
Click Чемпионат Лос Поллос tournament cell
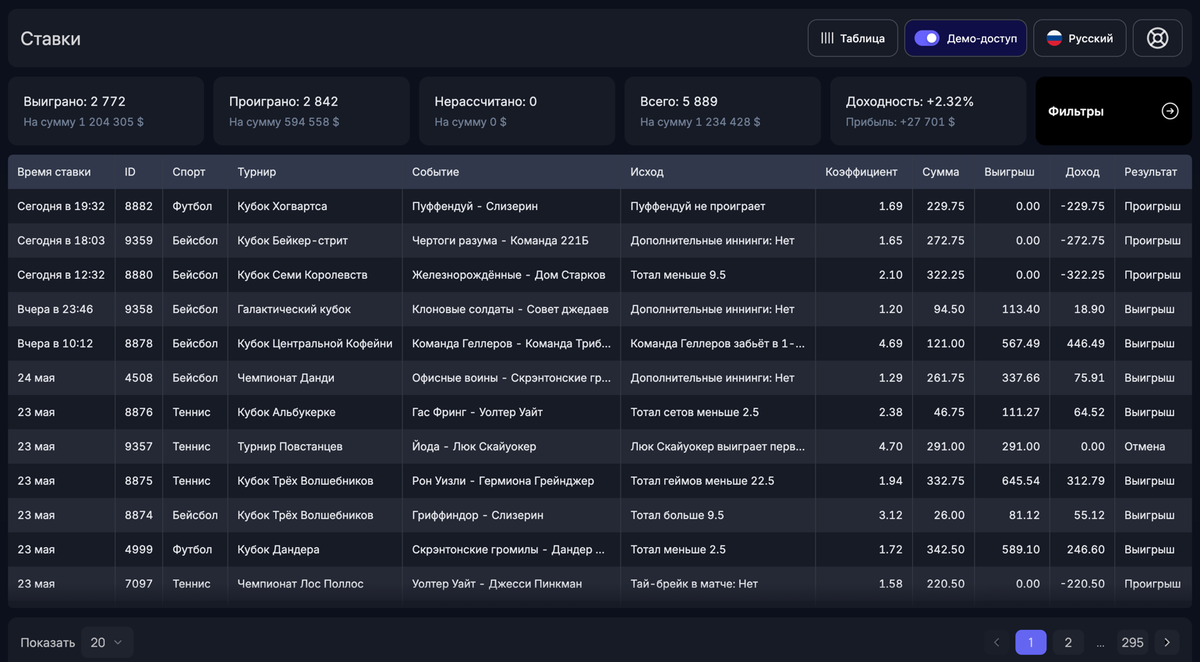click(x=300, y=584)
